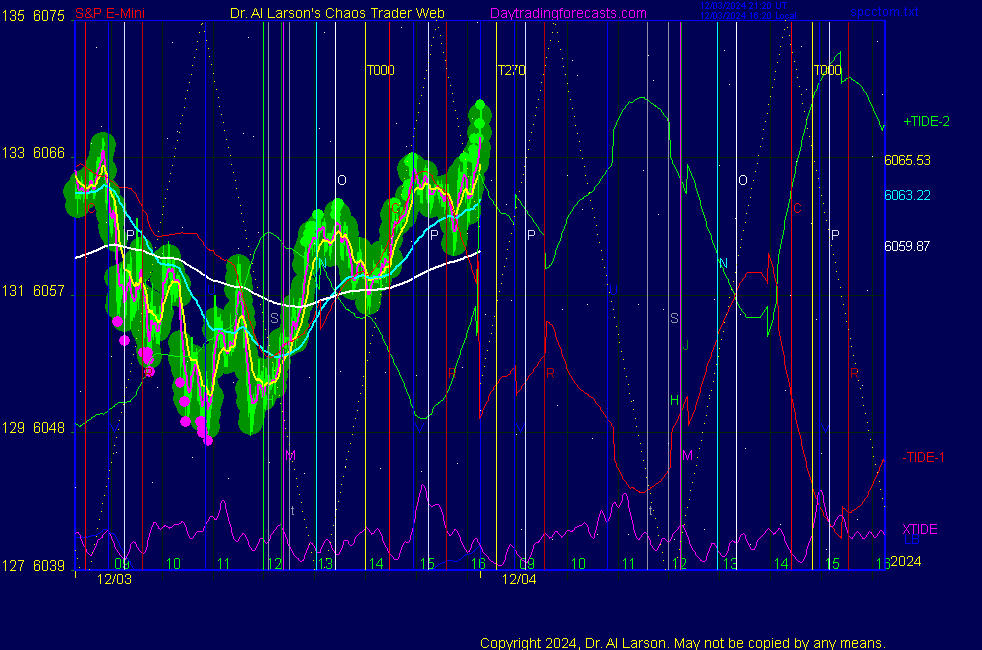
Task: Click the blue LB legend label
Action: pyautogui.click(x=911, y=540)
